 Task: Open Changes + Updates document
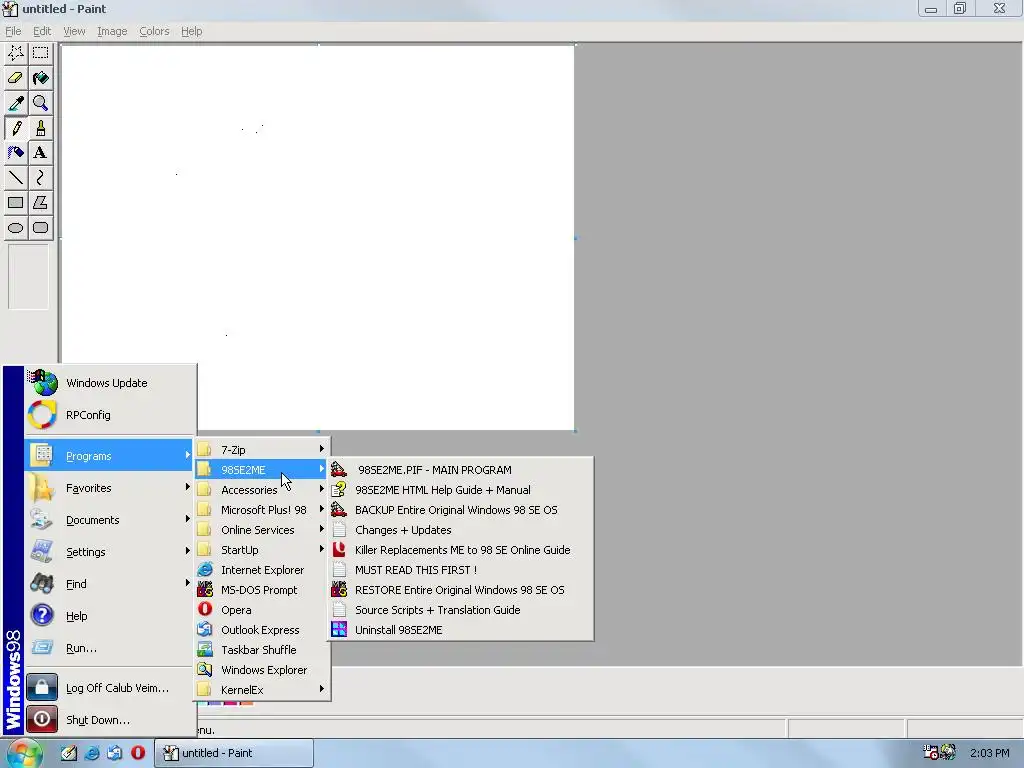[461, 530]
